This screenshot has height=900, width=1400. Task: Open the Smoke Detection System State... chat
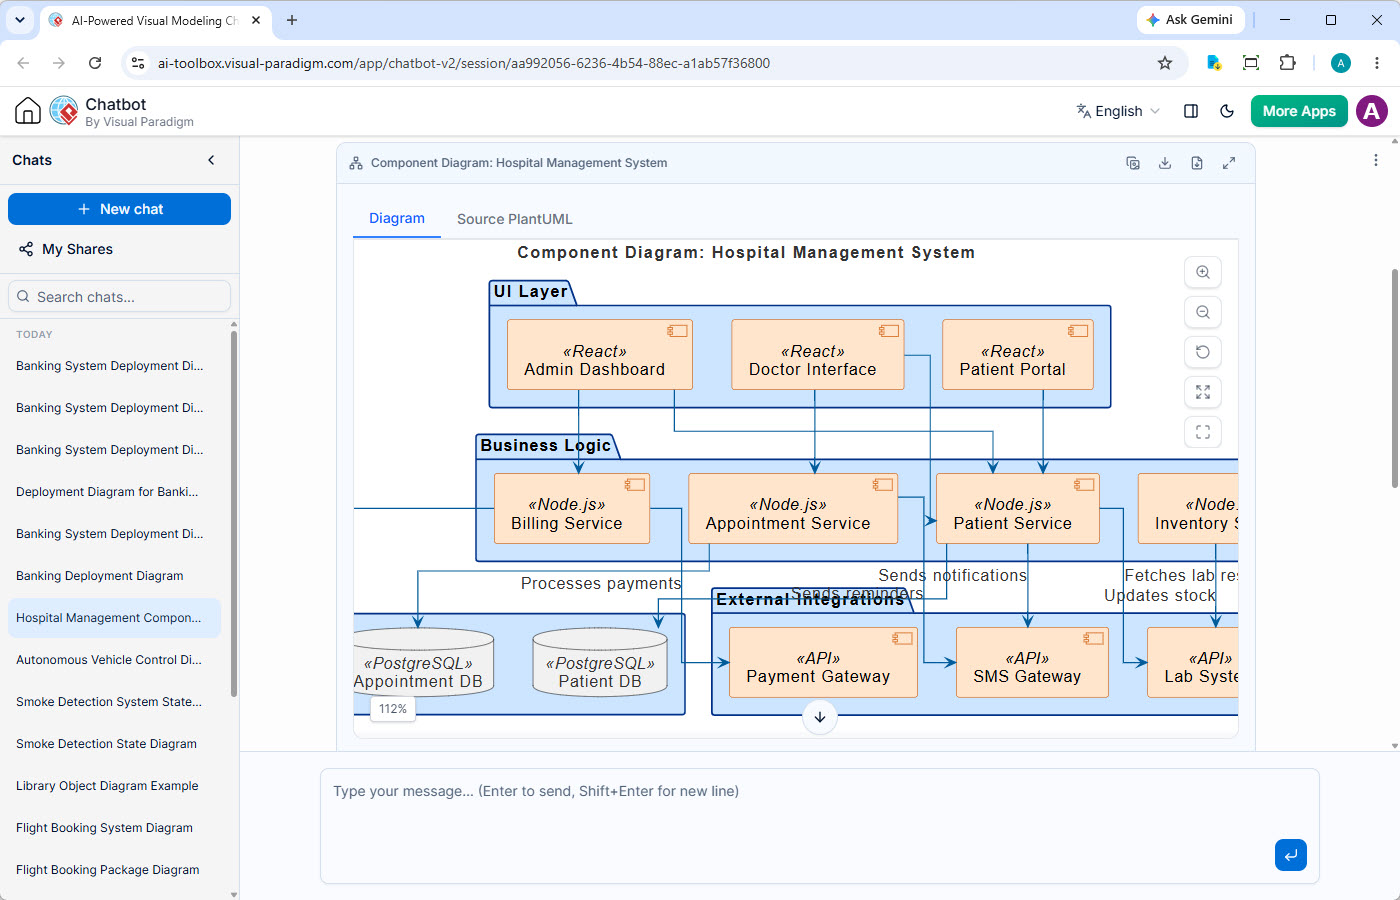pos(114,702)
